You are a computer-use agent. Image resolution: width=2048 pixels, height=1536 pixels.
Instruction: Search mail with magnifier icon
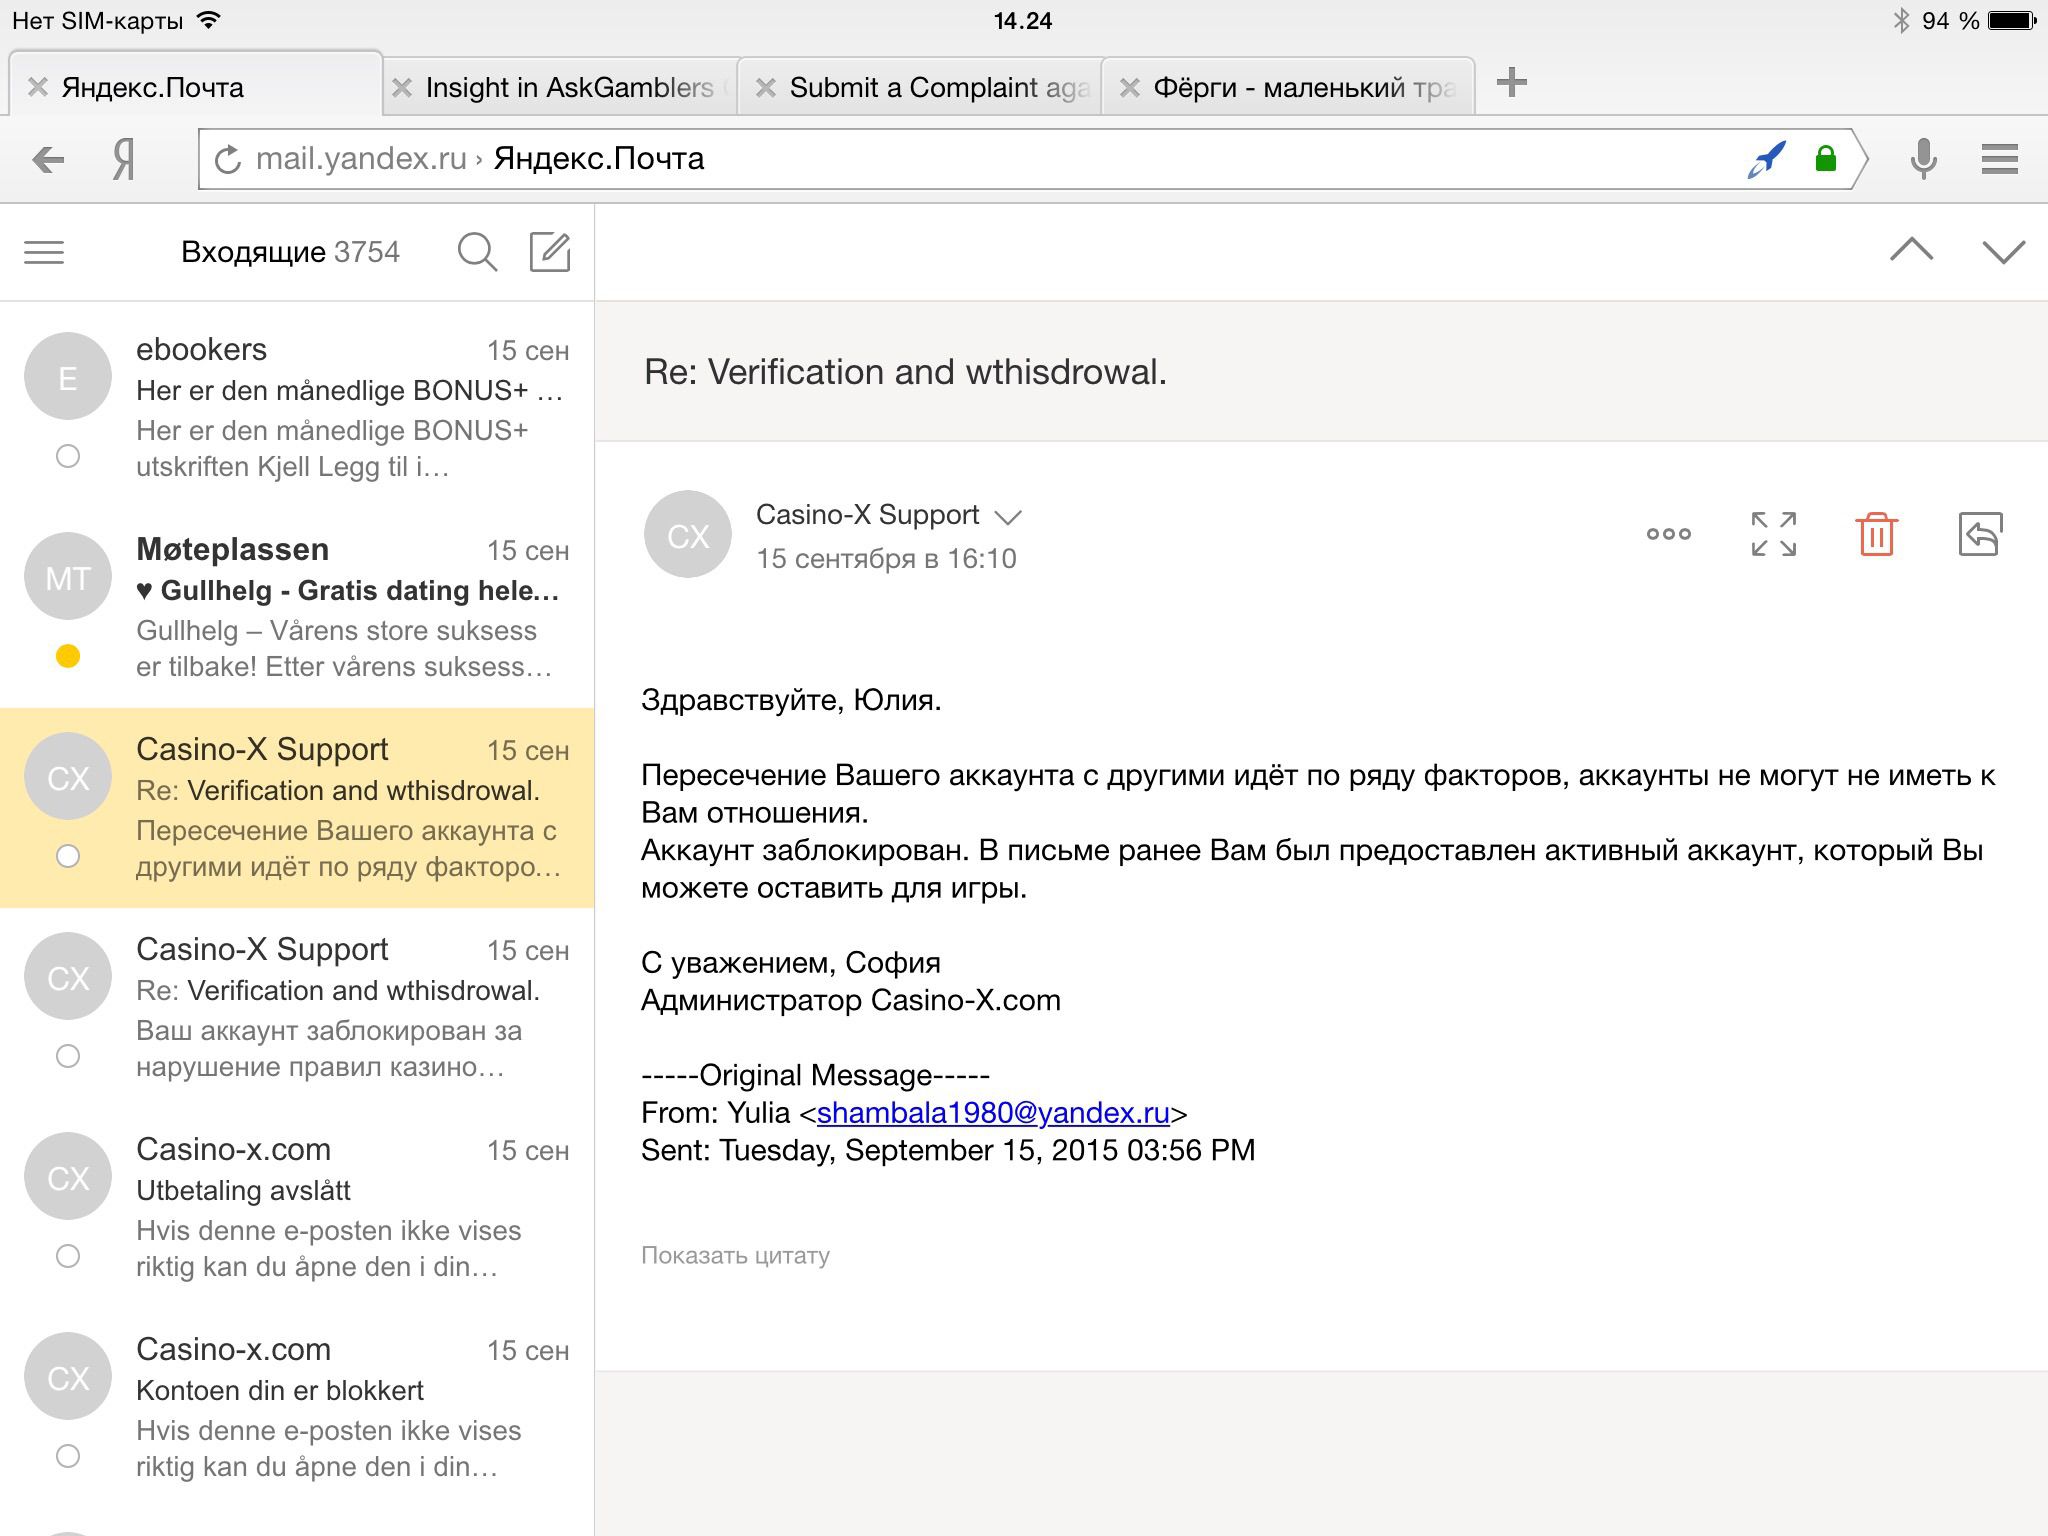(477, 252)
